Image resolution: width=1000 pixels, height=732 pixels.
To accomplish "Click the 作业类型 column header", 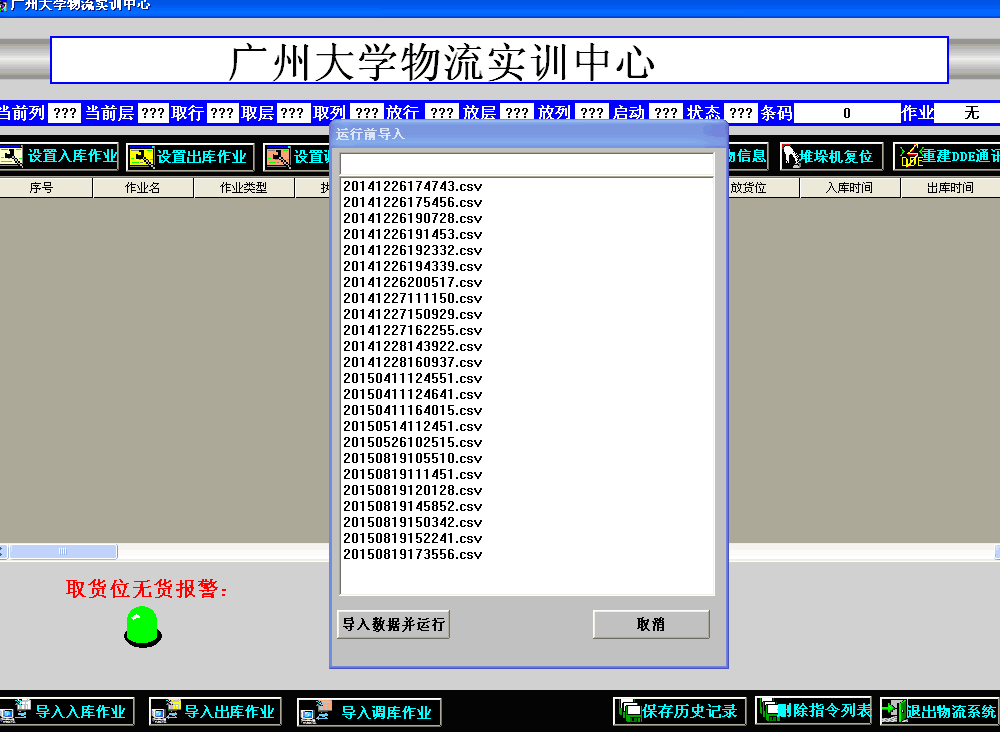I will [x=244, y=188].
